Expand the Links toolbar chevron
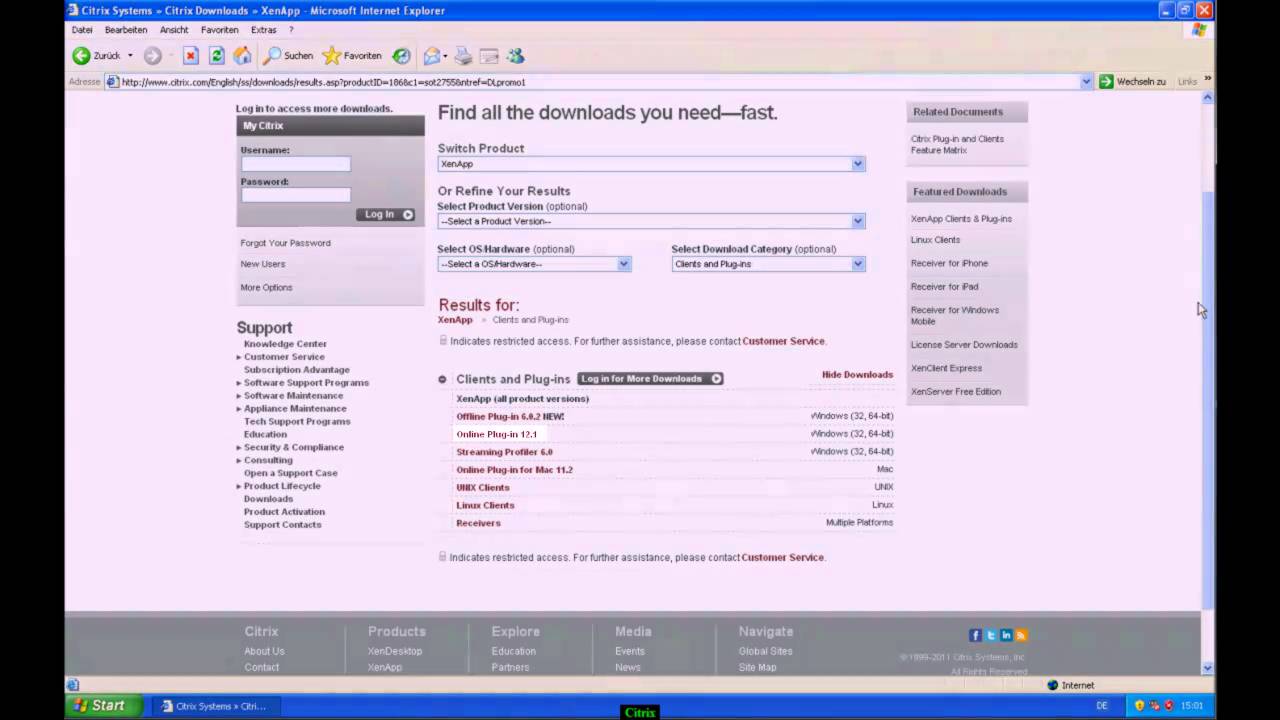This screenshot has height=720, width=1280. [x=1208, y=79]
